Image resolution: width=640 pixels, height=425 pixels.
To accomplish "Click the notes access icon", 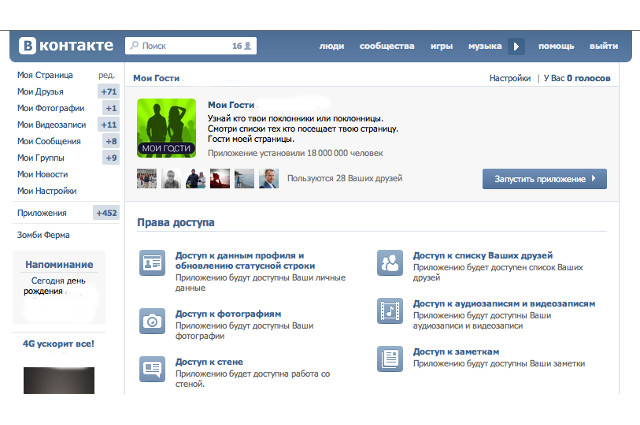I will [390, 359].
